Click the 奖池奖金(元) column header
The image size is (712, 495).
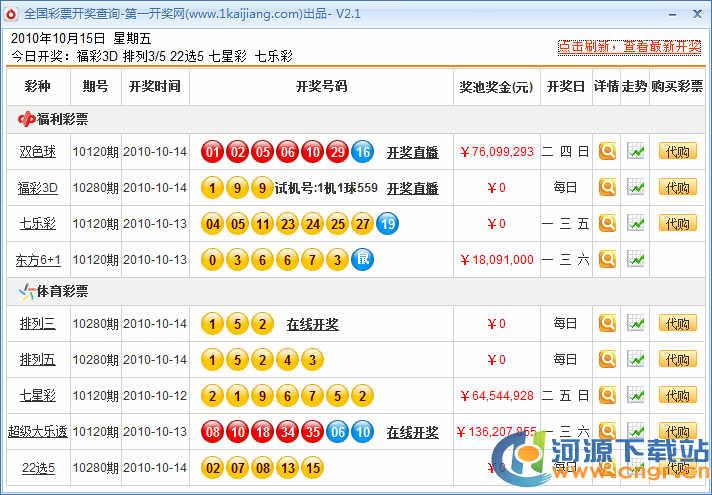pos(496,87)
